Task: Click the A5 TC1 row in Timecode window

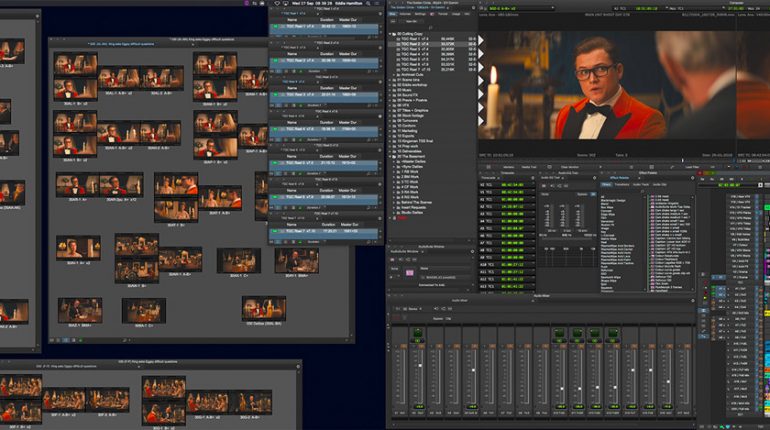Action: (507, 228)
